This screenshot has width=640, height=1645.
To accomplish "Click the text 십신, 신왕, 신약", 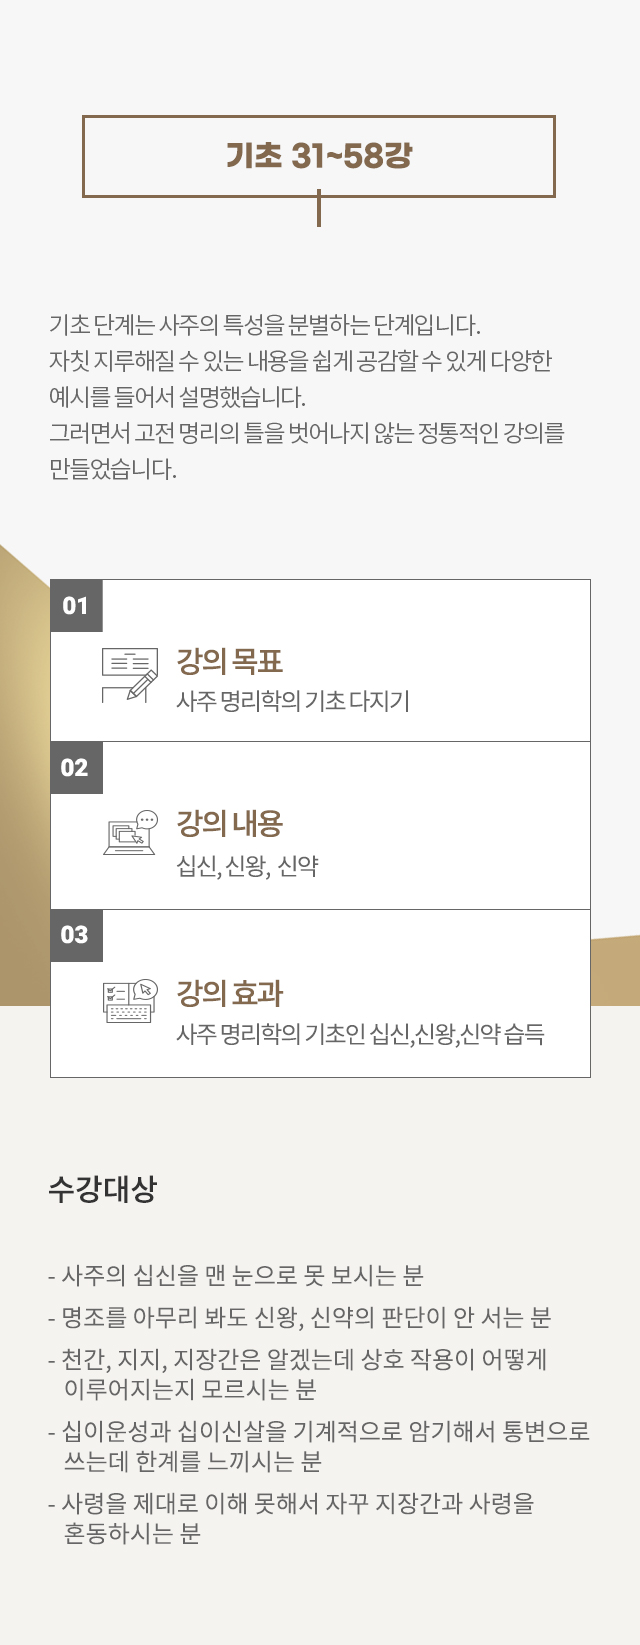I will coord(248,866).
